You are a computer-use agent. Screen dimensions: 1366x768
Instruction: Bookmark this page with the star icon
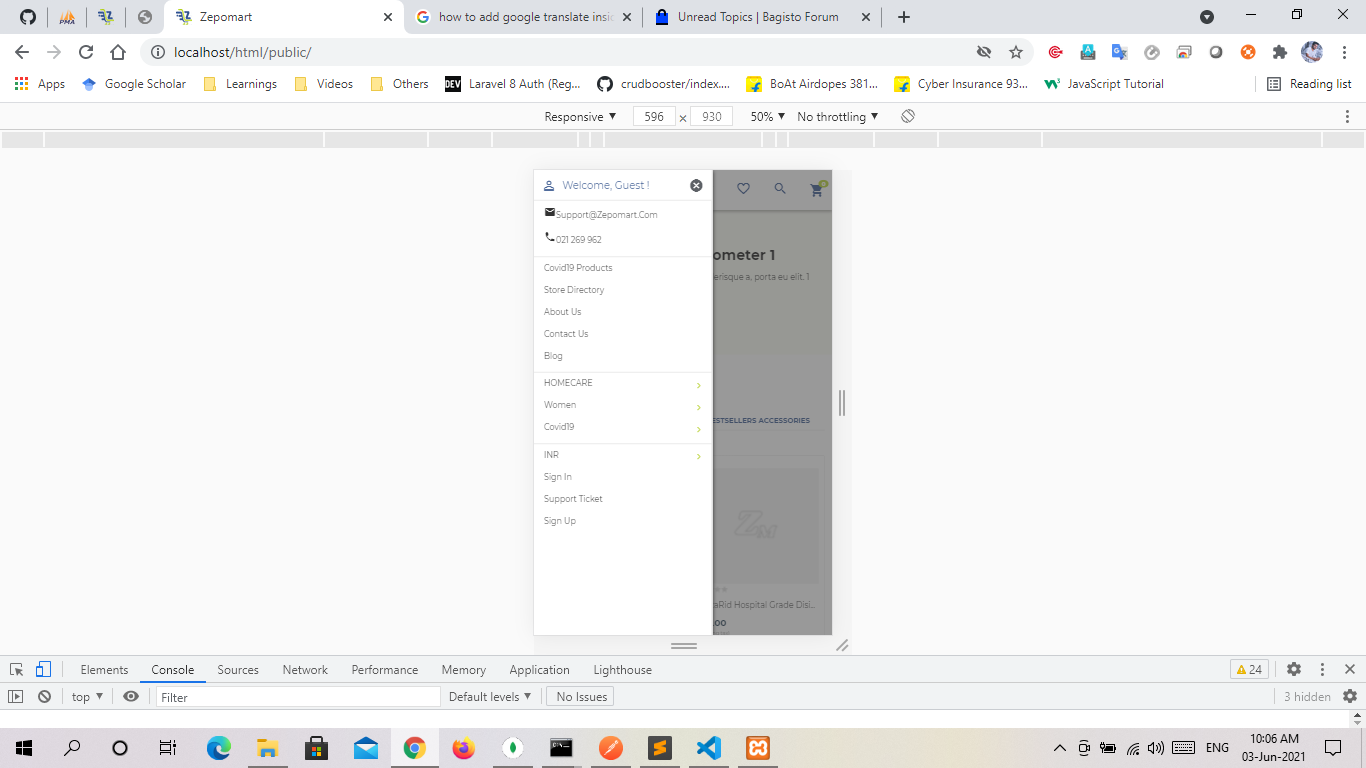tap(1016, 52)
